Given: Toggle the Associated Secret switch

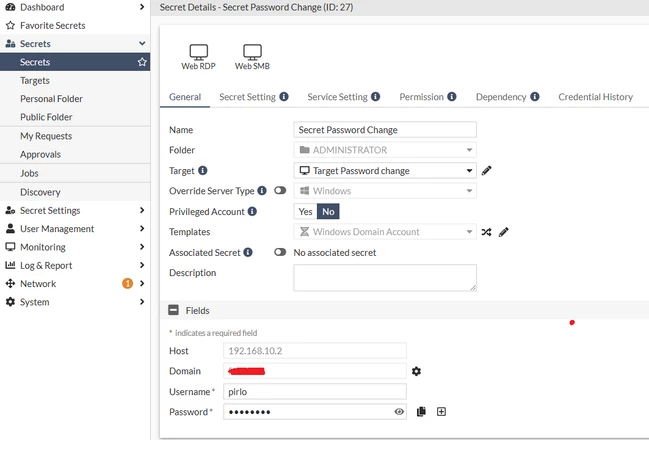Looking at the screenshot, I should (x=280, y=252).
